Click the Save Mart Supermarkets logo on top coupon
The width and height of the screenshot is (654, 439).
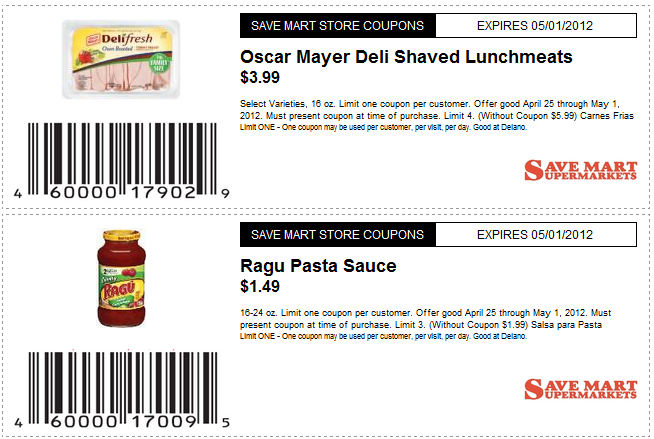coord(581,170)
